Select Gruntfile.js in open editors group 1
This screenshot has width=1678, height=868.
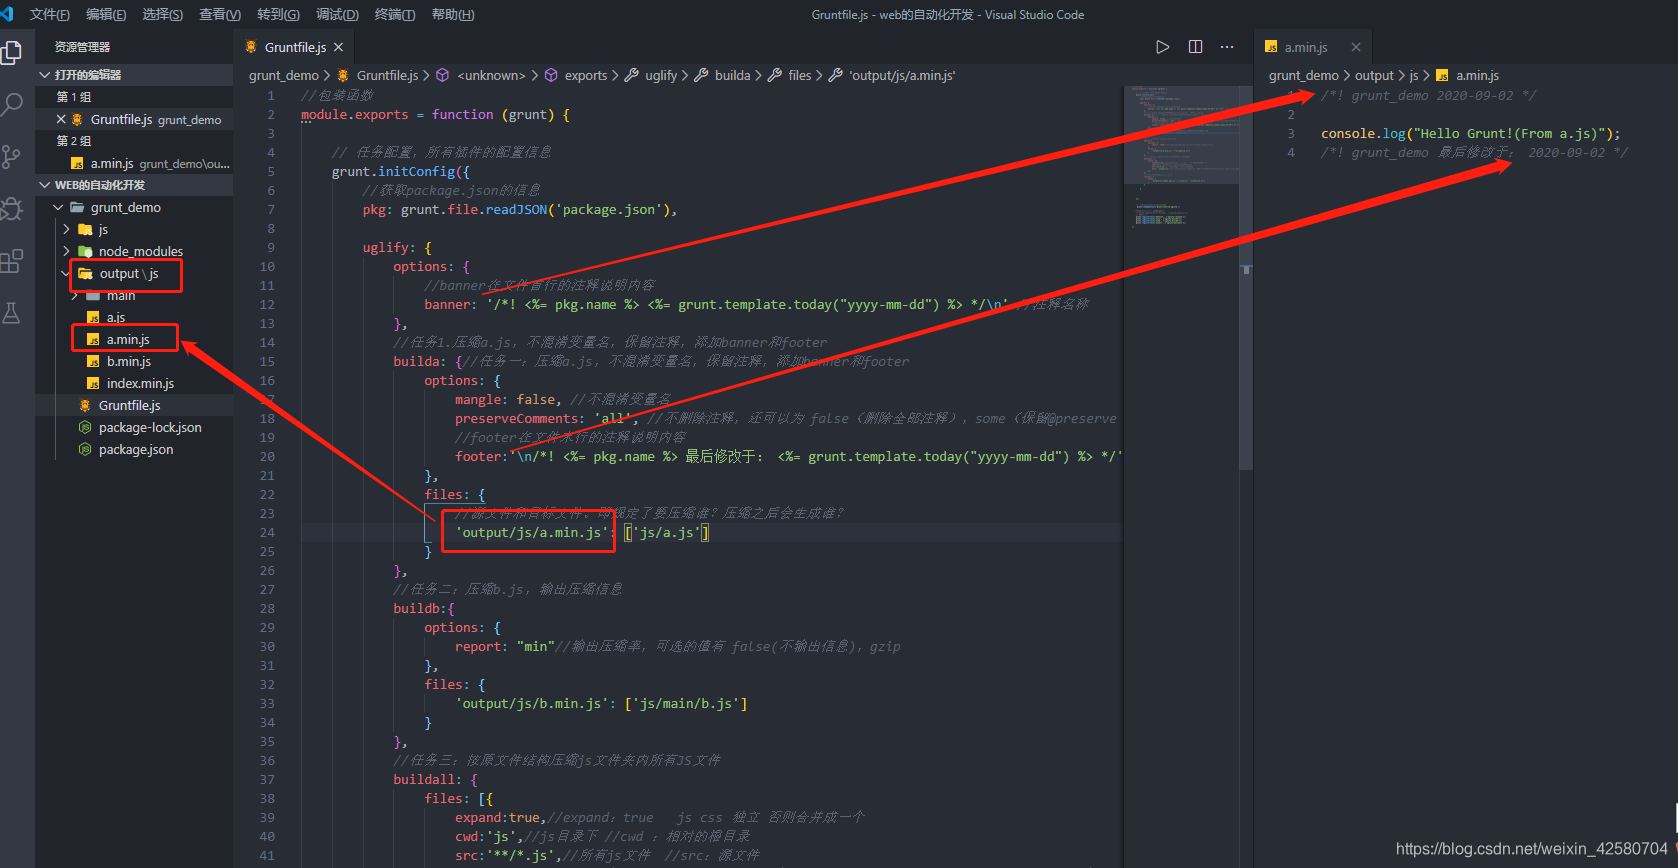coord(134,119)
